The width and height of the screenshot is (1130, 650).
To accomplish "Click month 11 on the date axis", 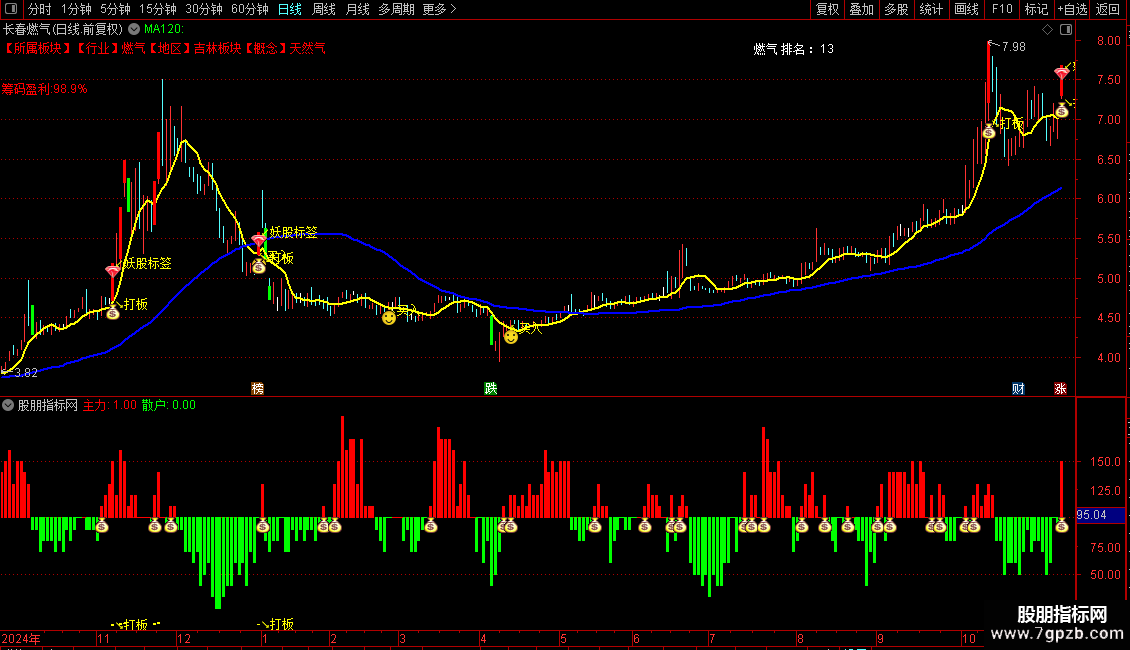I will click(x=103, y=638).
